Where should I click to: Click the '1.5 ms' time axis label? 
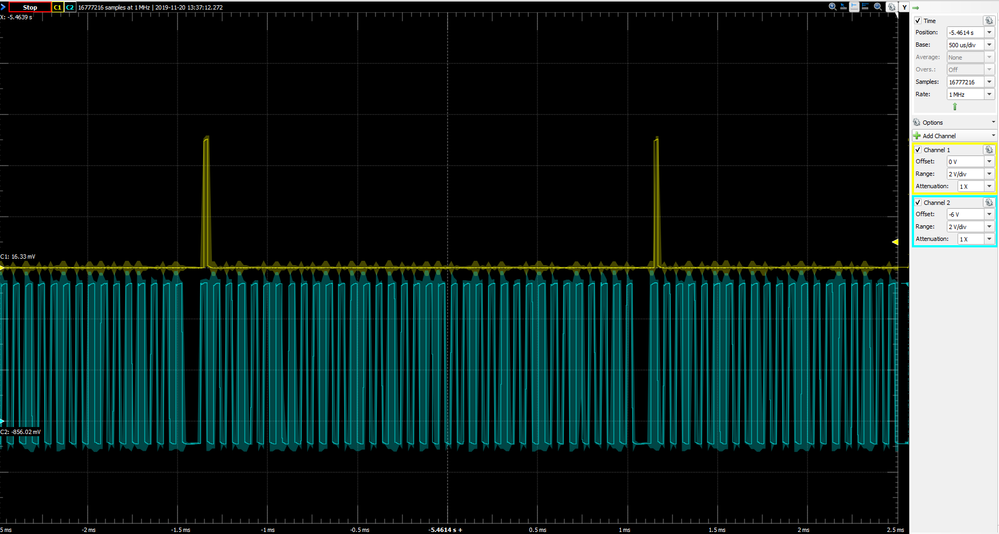pos(717,530)
